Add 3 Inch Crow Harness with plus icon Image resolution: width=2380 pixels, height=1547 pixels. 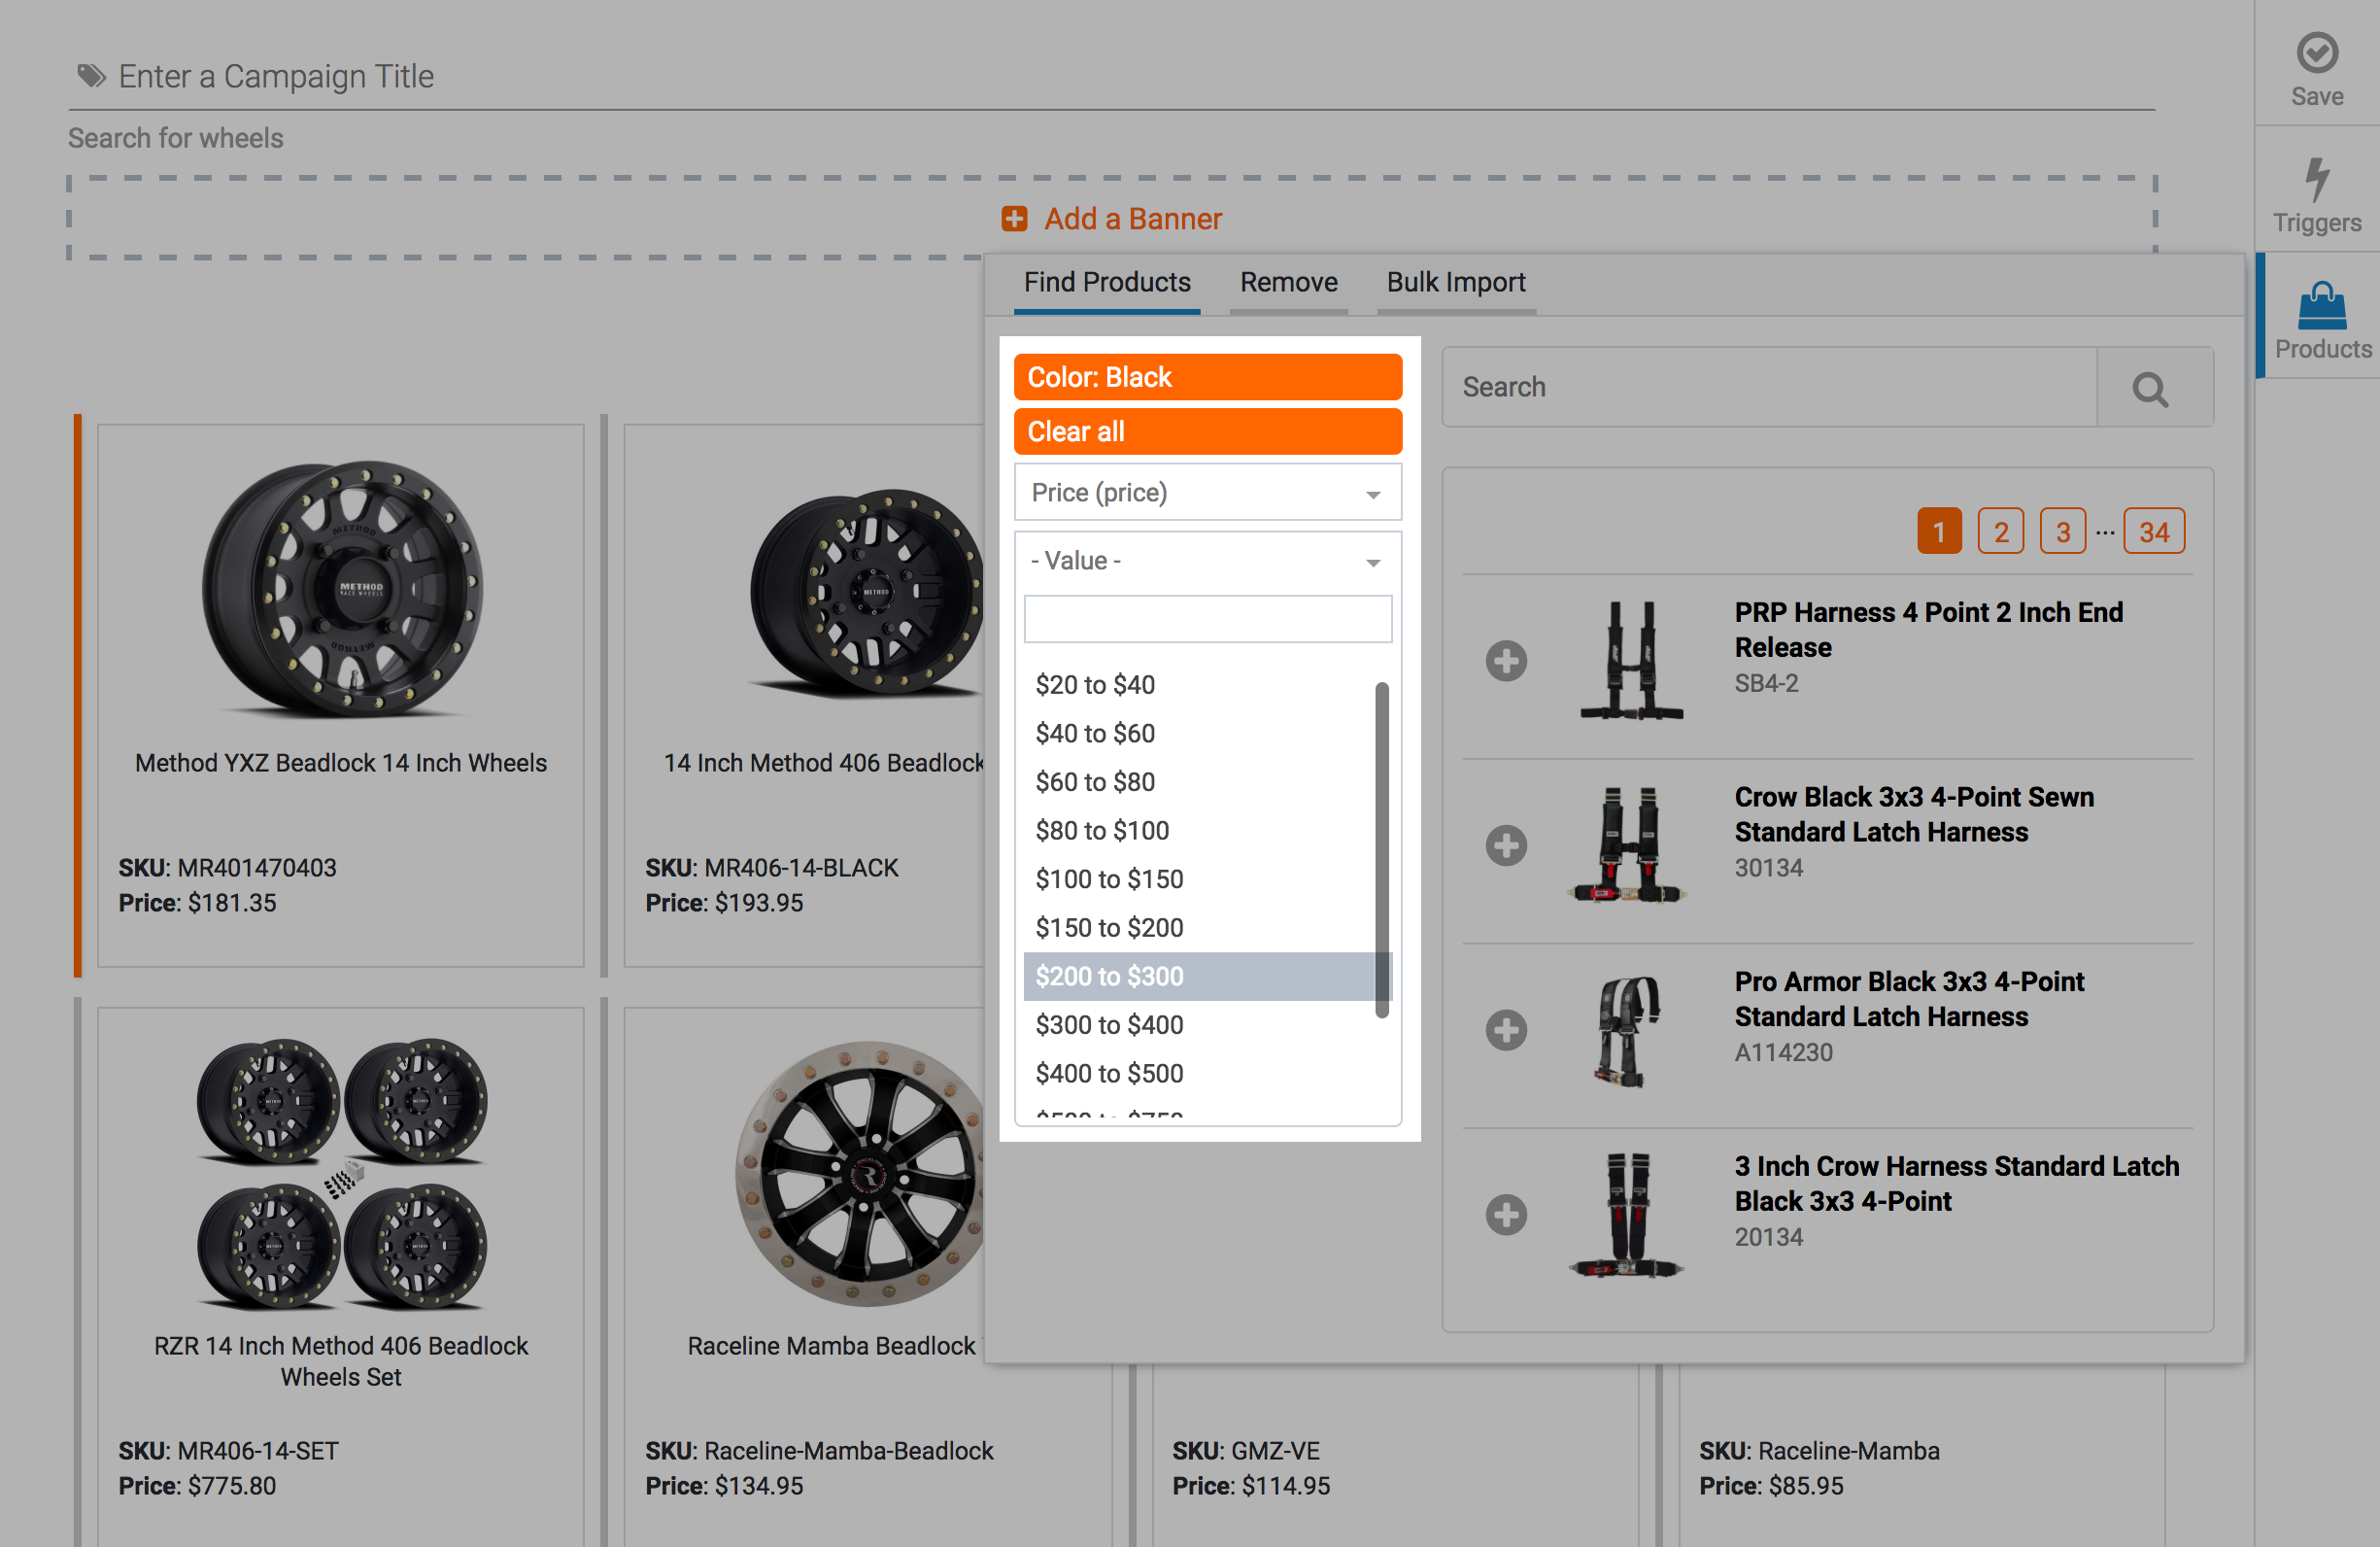tap(1505, 1215)
